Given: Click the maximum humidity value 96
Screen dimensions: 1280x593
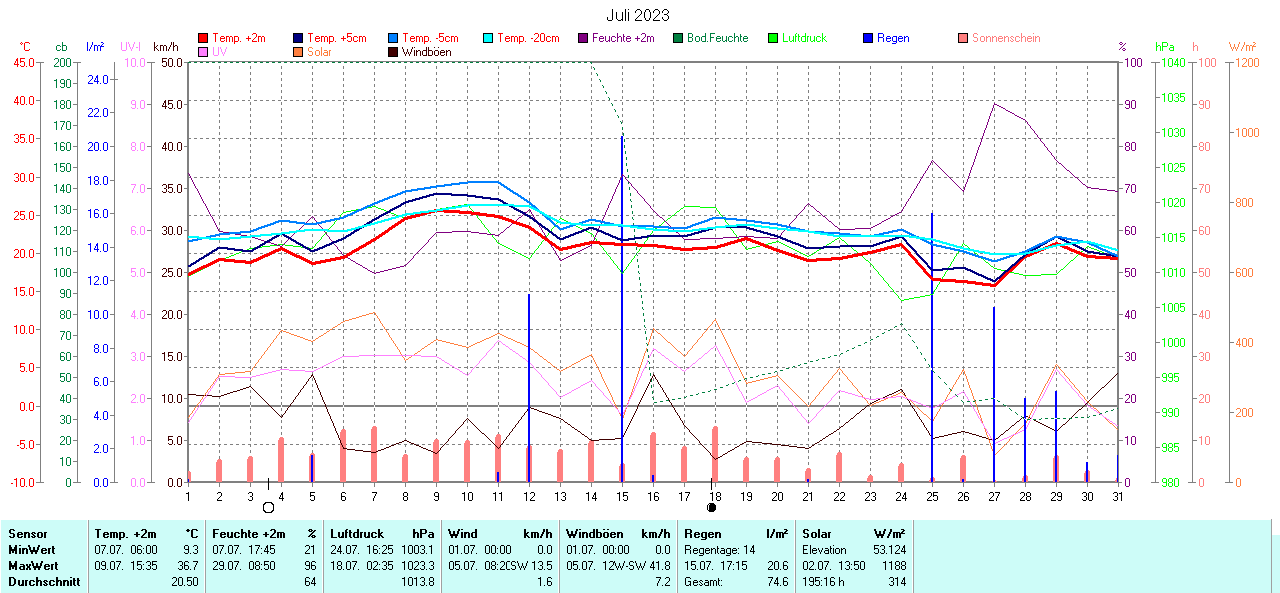Looking at the screenshot, I should tap(310, 565).
